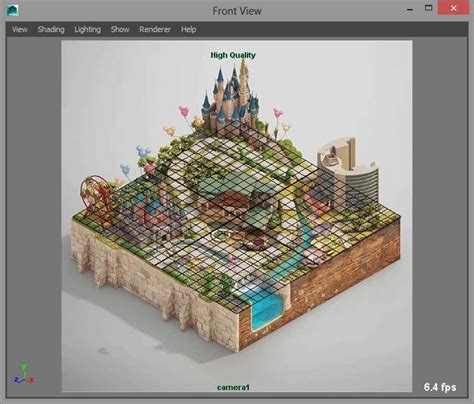This screenshot has height=404, width=474.
Task: Open the Shading menu
Action: click(51, 29)
